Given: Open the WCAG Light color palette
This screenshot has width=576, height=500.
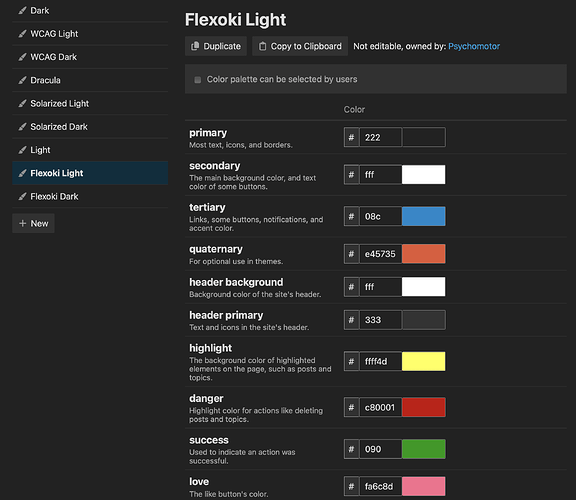Looking at the screenshot, I should tap(90, 34).
